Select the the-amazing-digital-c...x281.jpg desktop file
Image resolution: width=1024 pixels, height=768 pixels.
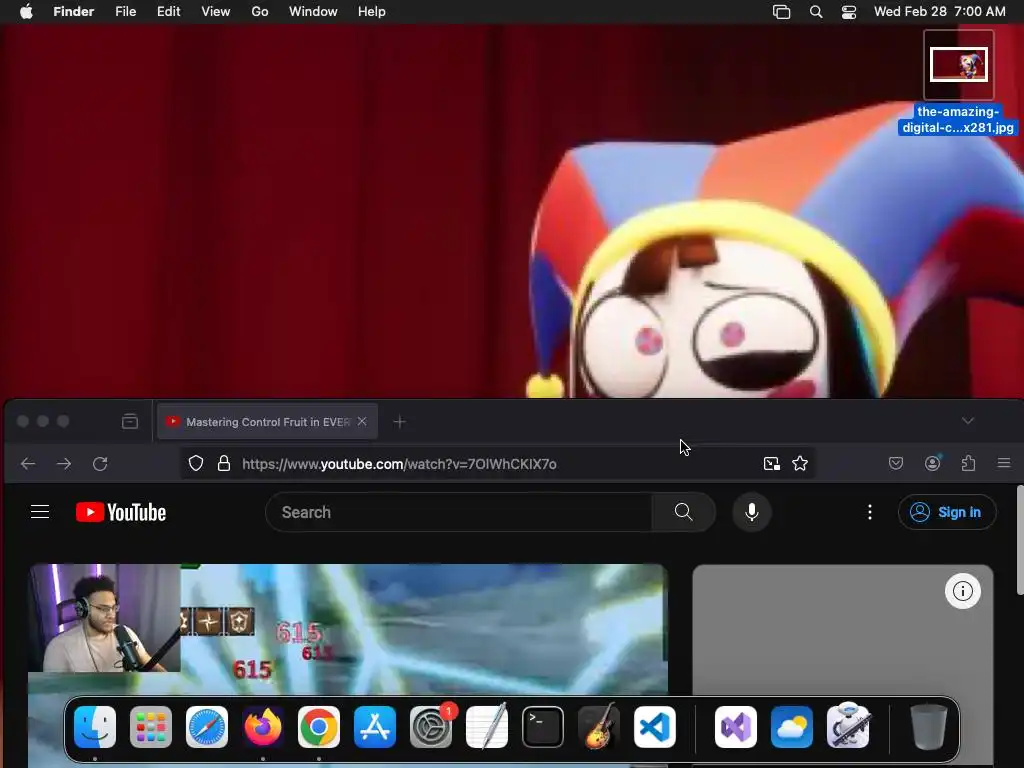958,82
